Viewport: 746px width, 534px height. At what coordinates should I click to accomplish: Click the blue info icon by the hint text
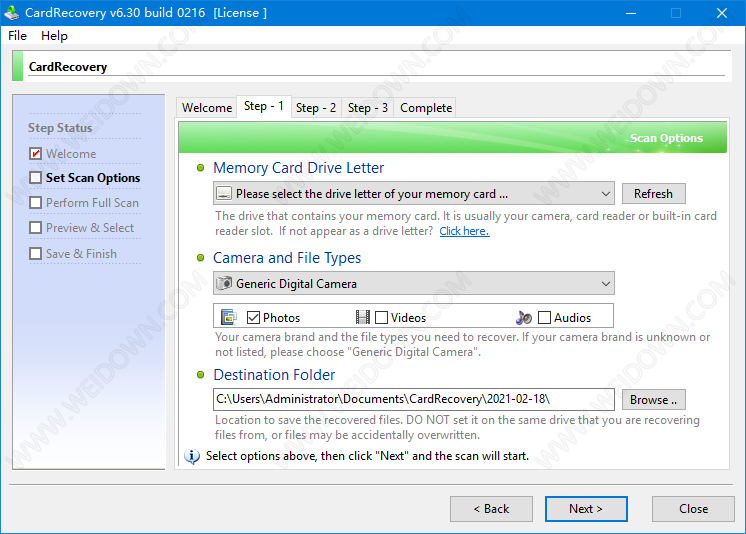click(x=192, y=456)
